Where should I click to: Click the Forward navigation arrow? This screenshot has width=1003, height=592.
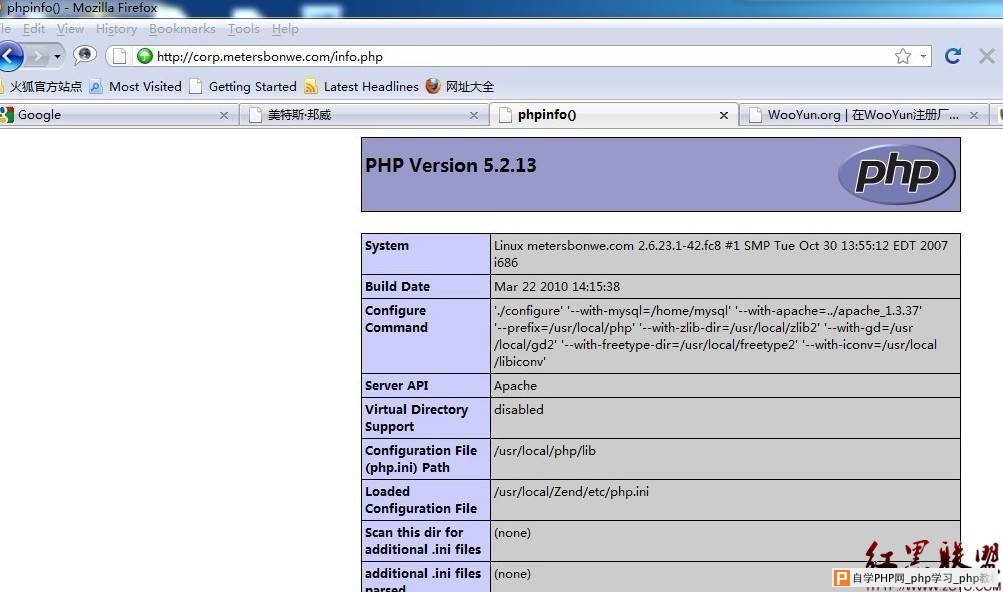[x=38, y=57]
